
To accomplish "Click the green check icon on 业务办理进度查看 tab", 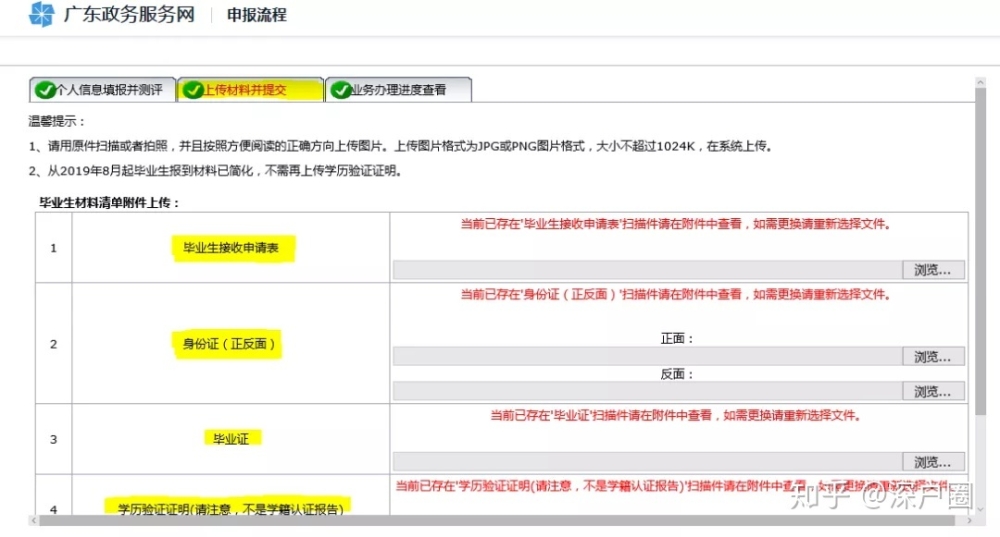I will pyautogui.click(x=341, y=90).
